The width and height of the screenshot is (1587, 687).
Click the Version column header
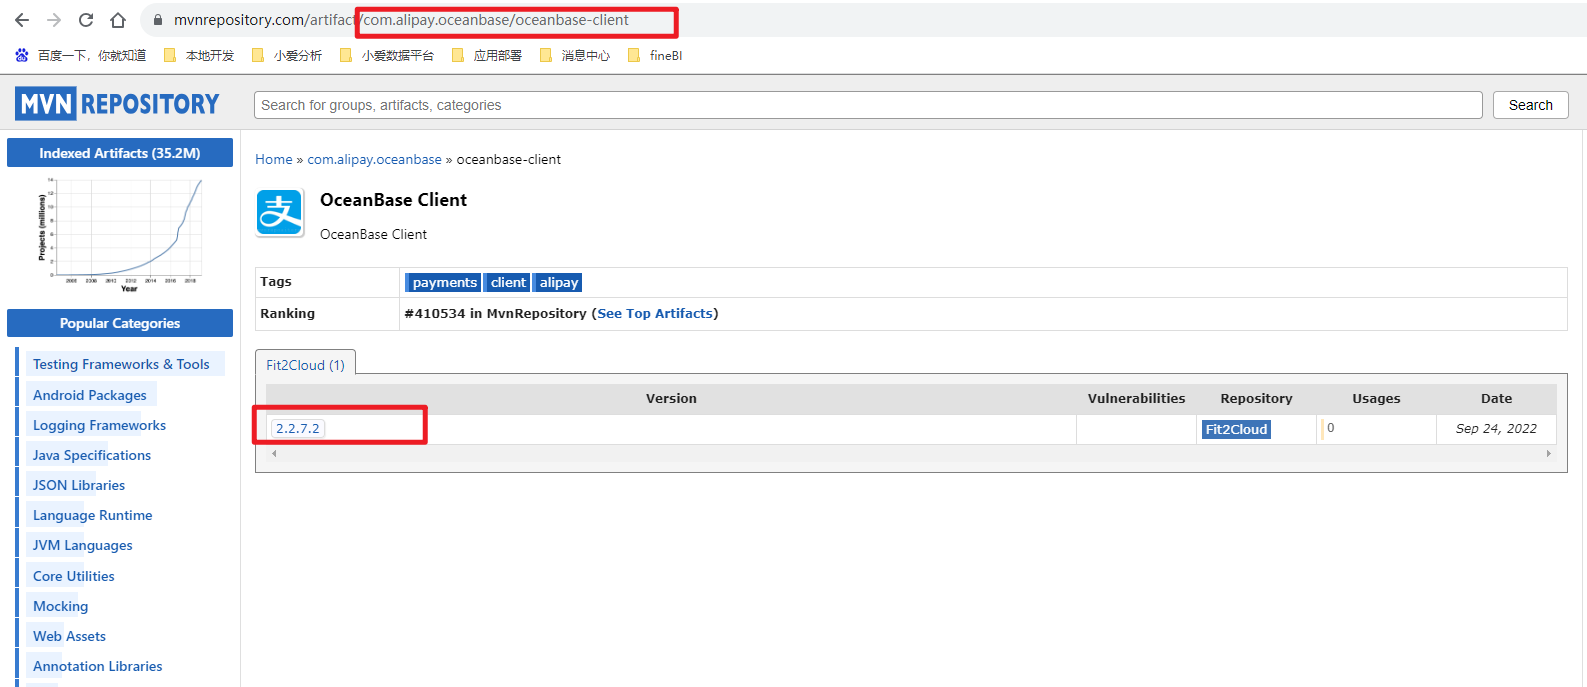[x=671, y=398]
